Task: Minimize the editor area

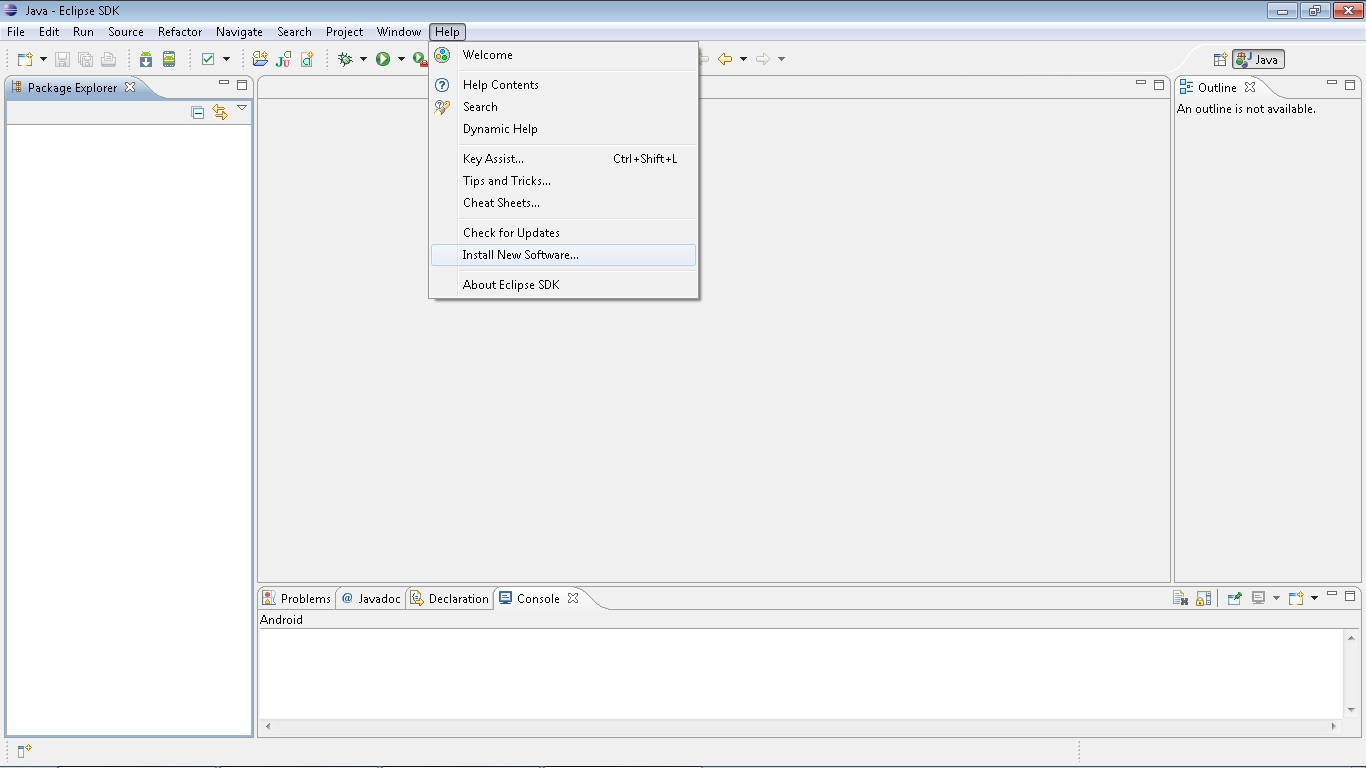Action: click(1141, 84)
